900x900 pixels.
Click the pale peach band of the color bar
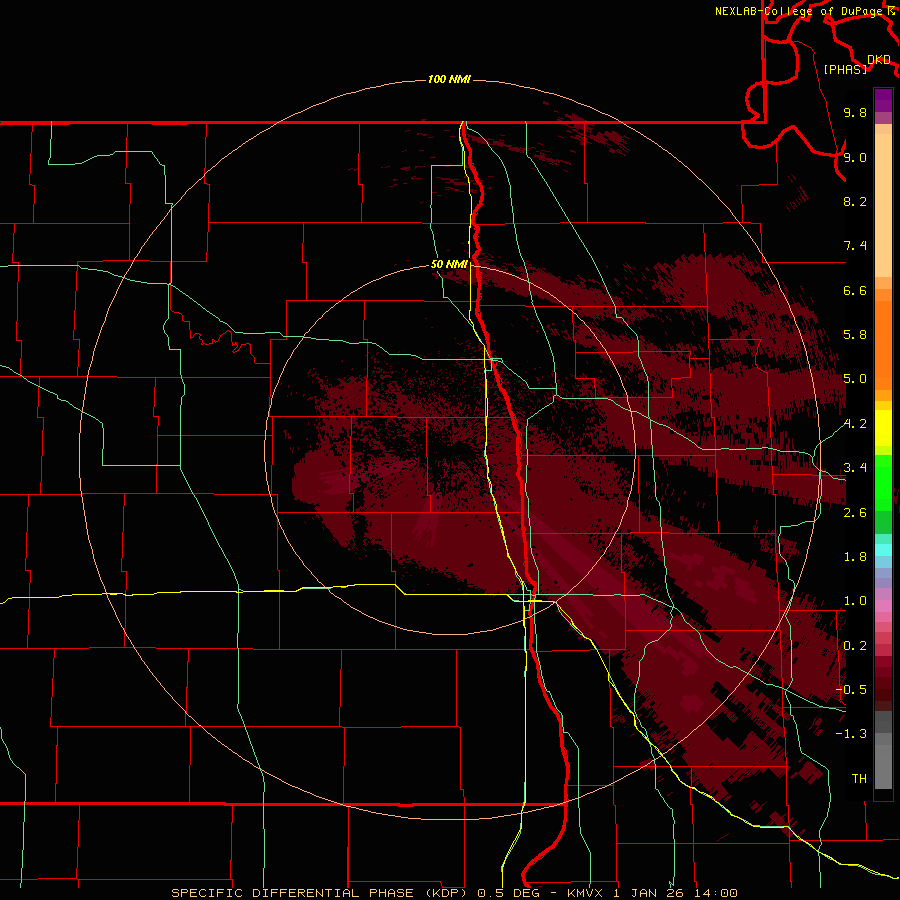pos(883,205)
